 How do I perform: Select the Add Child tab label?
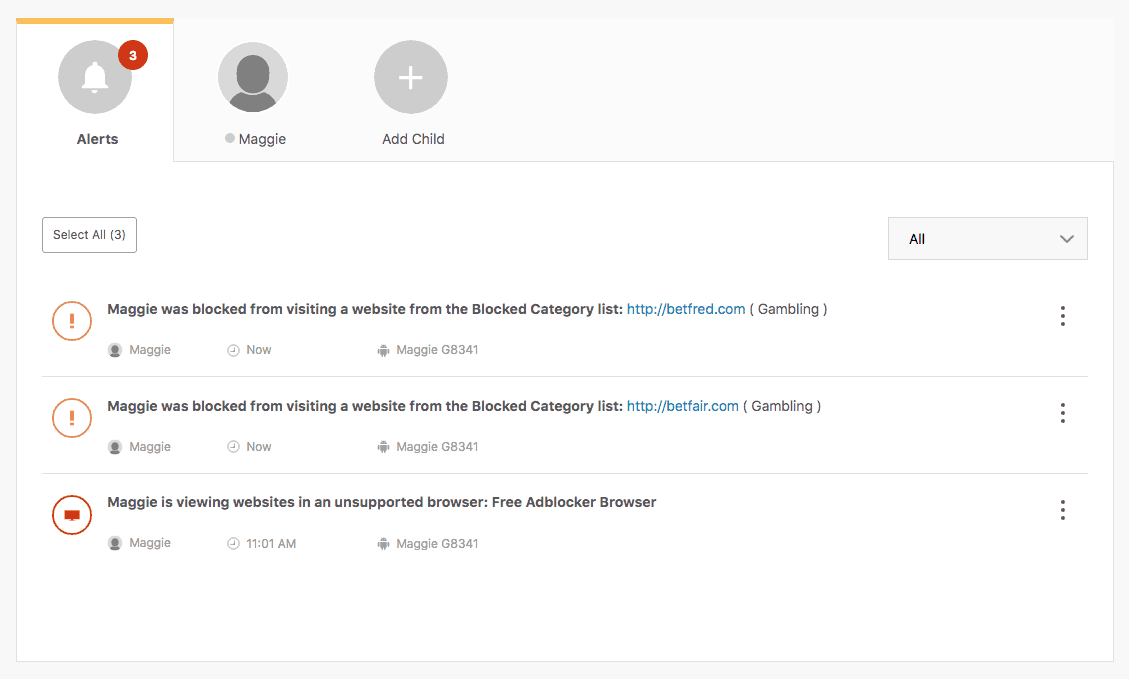(x=413, y=139)
